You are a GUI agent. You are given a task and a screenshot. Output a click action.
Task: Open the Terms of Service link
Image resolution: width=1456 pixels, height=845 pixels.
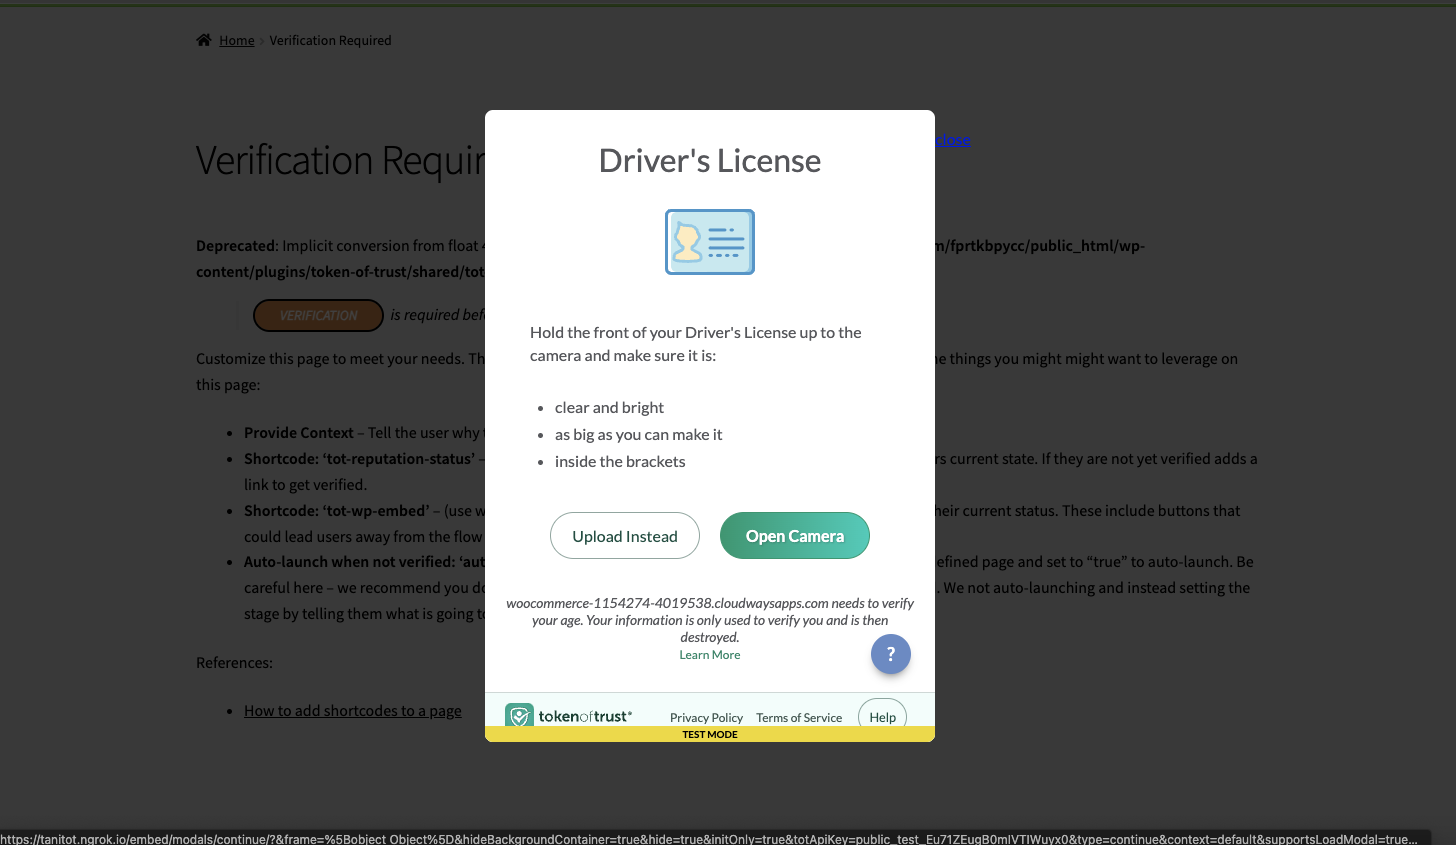pyautogui.click(x=799, y=717)
